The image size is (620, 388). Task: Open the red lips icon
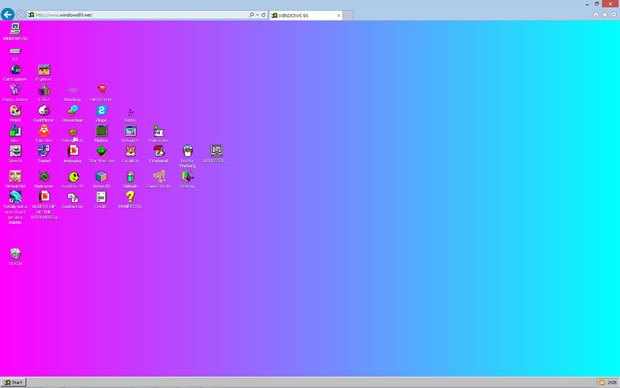[x=101, y=93]
